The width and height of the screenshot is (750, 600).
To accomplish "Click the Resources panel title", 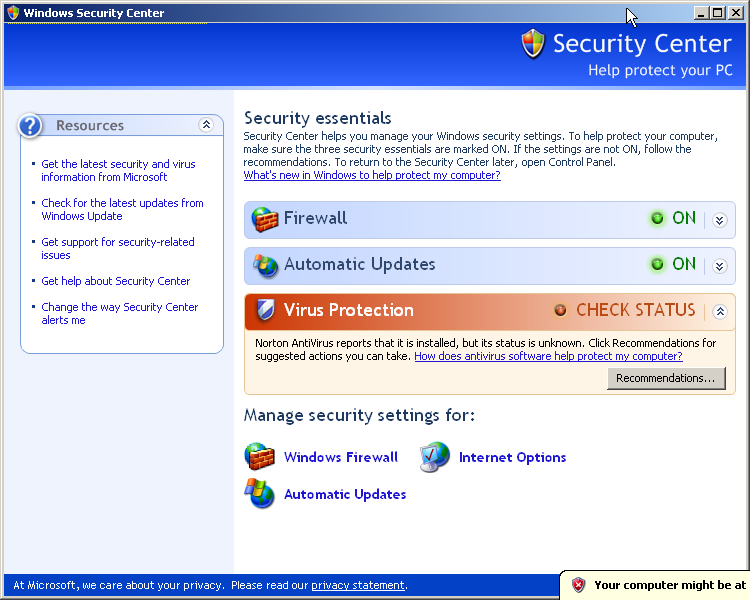I will (90, 125).
